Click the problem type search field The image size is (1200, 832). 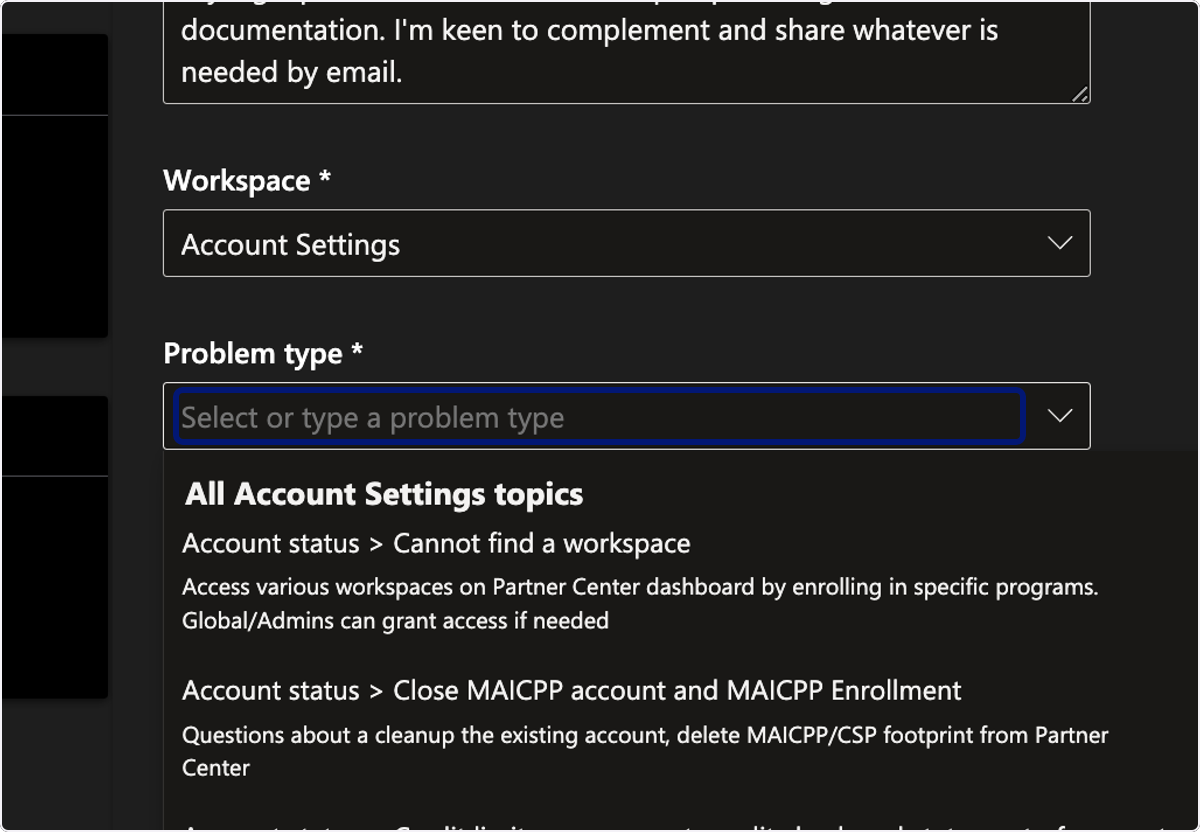[x=600, y=417]
